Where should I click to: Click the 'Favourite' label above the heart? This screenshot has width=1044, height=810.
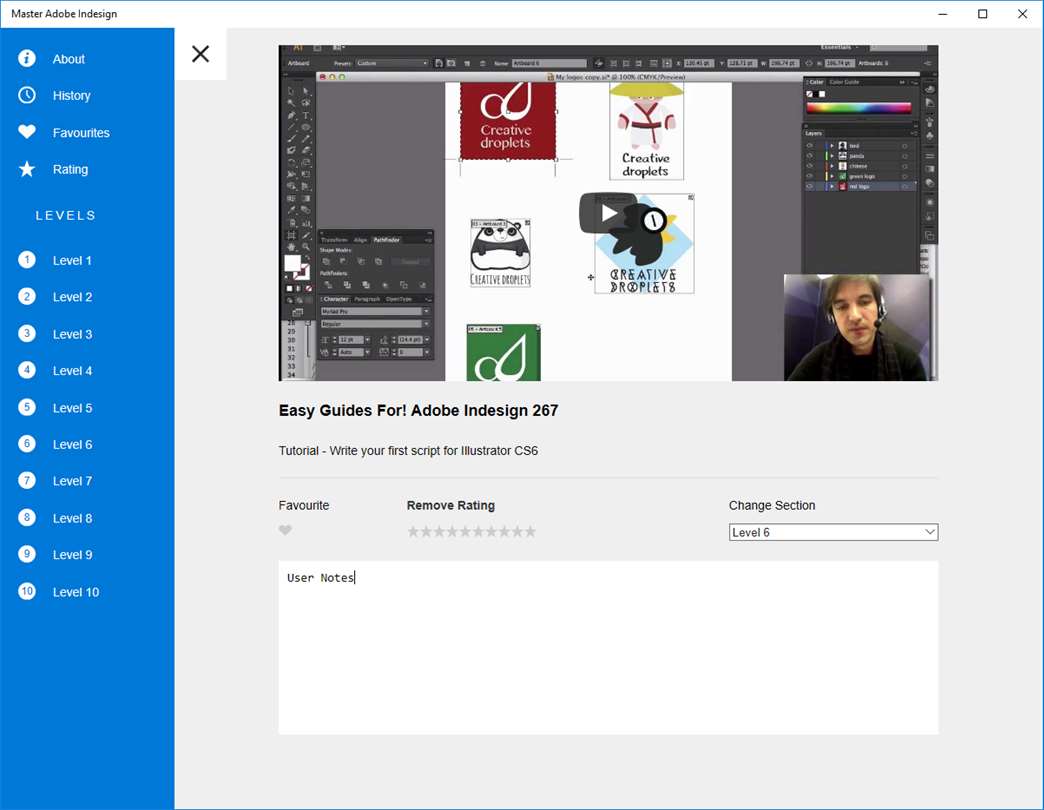[x=304, y=505]
